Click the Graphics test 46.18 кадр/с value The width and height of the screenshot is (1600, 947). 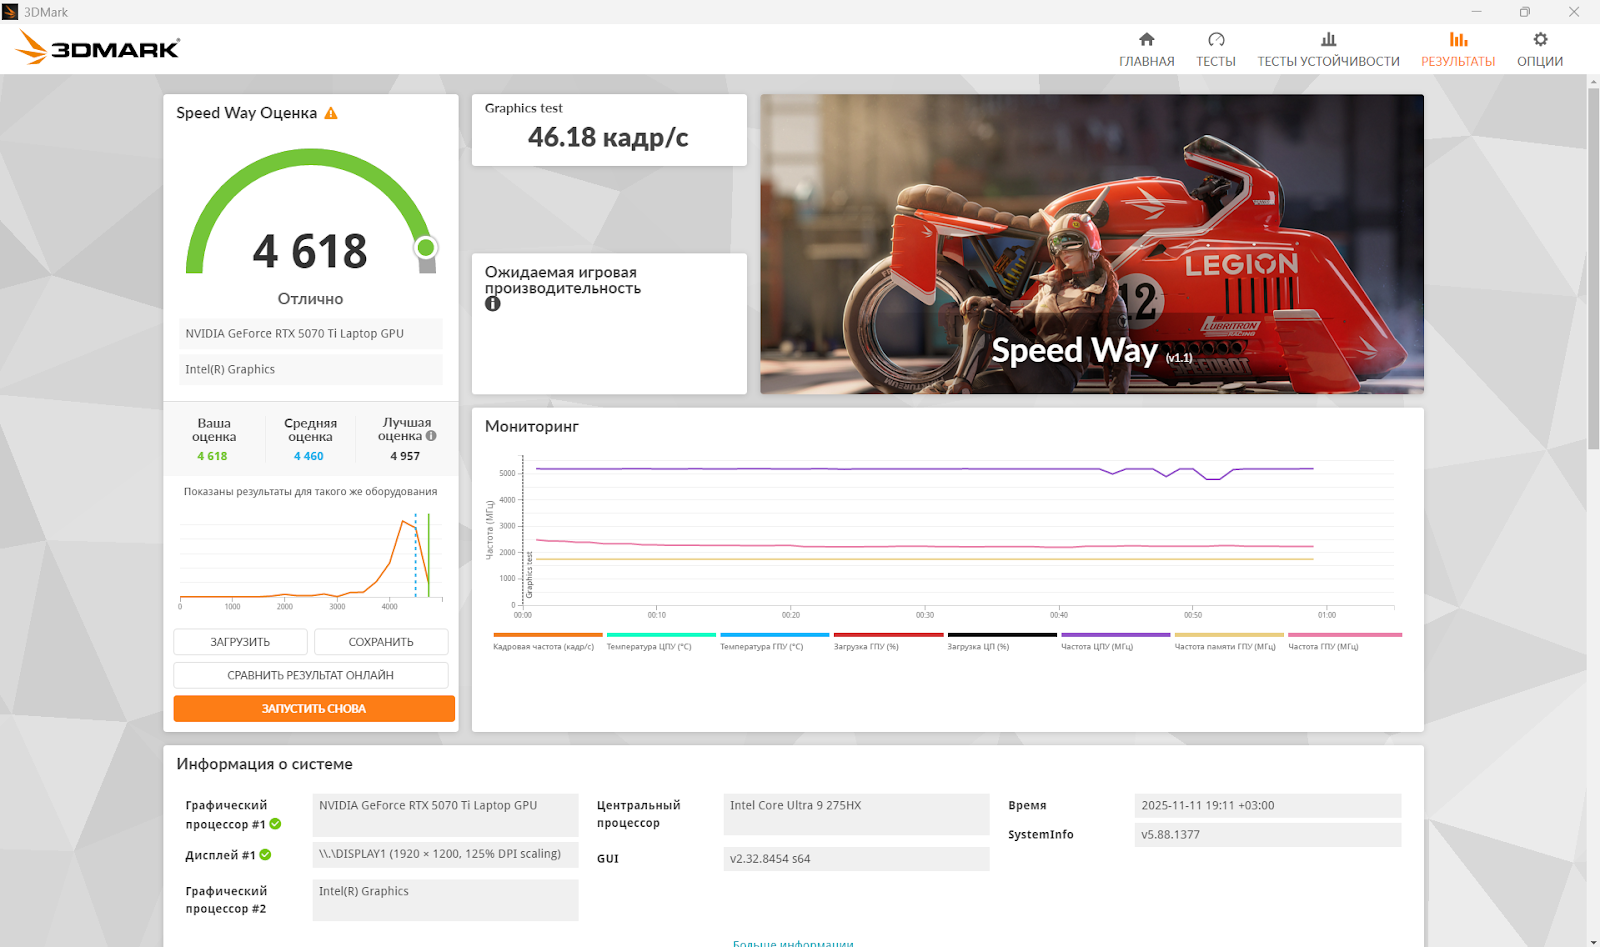pos(608,137)
